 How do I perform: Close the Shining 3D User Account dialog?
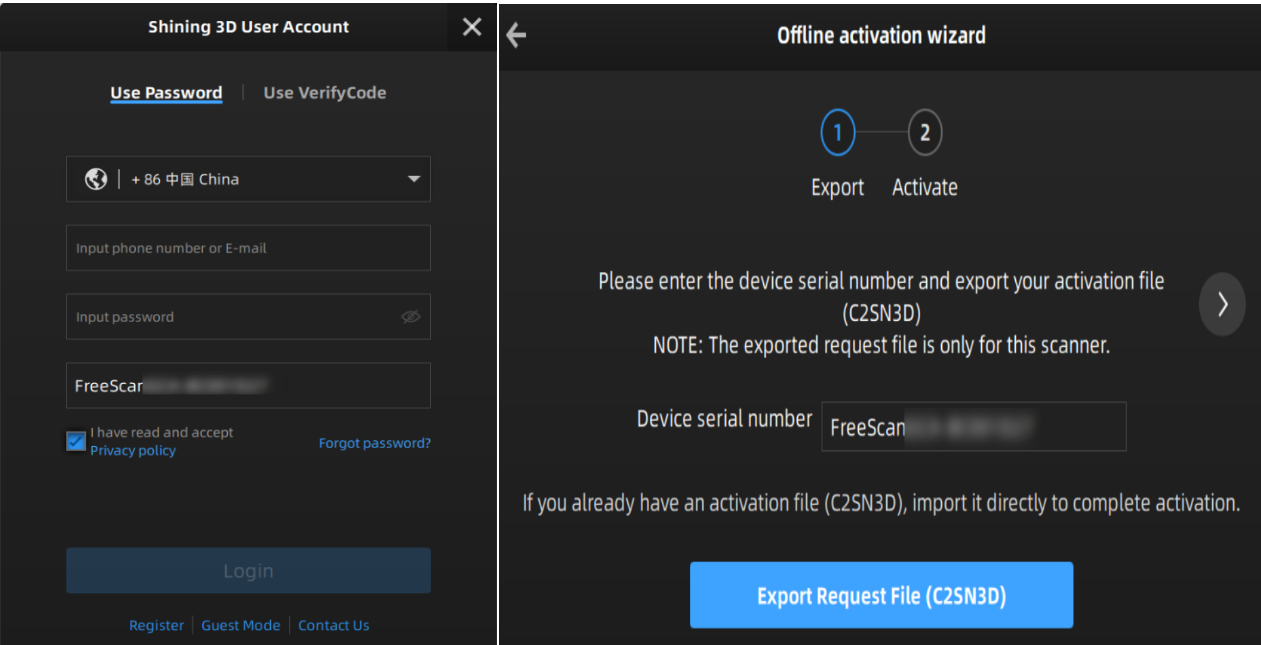coord(472,27)
